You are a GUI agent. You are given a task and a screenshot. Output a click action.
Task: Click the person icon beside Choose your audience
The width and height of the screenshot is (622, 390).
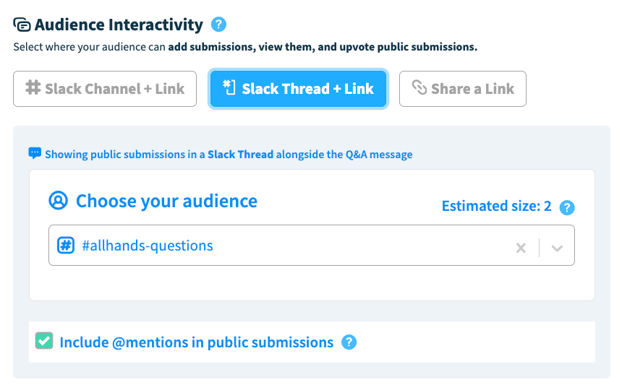[x=58, y=201]
